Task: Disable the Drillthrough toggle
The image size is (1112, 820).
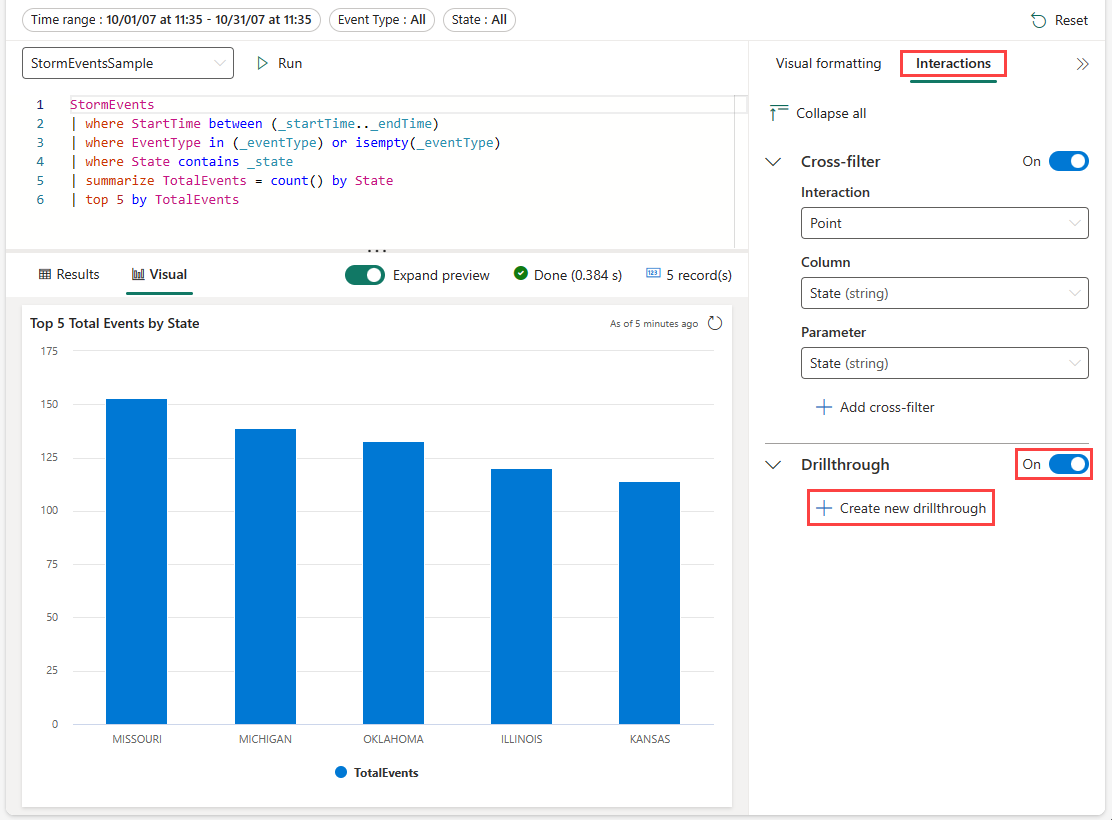Action: click(1068, 464)
